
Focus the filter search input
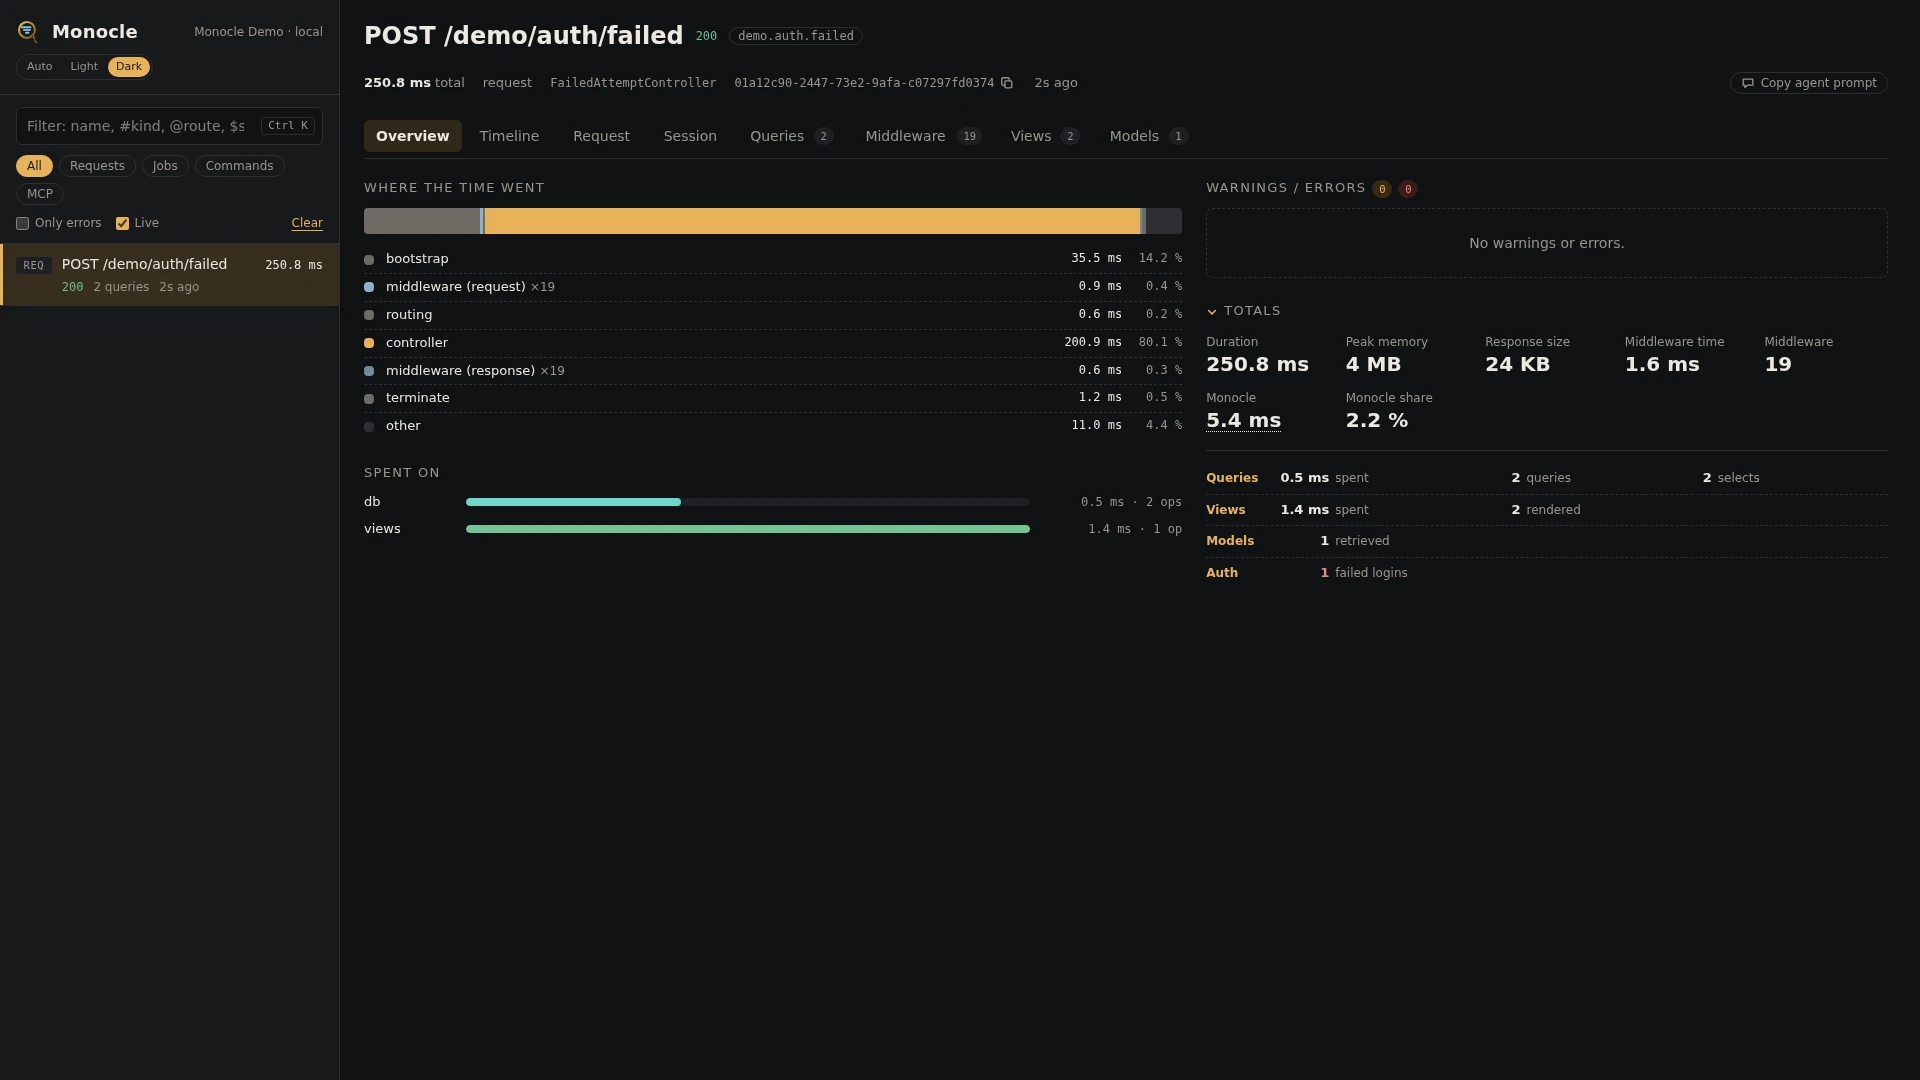(169, 126)
